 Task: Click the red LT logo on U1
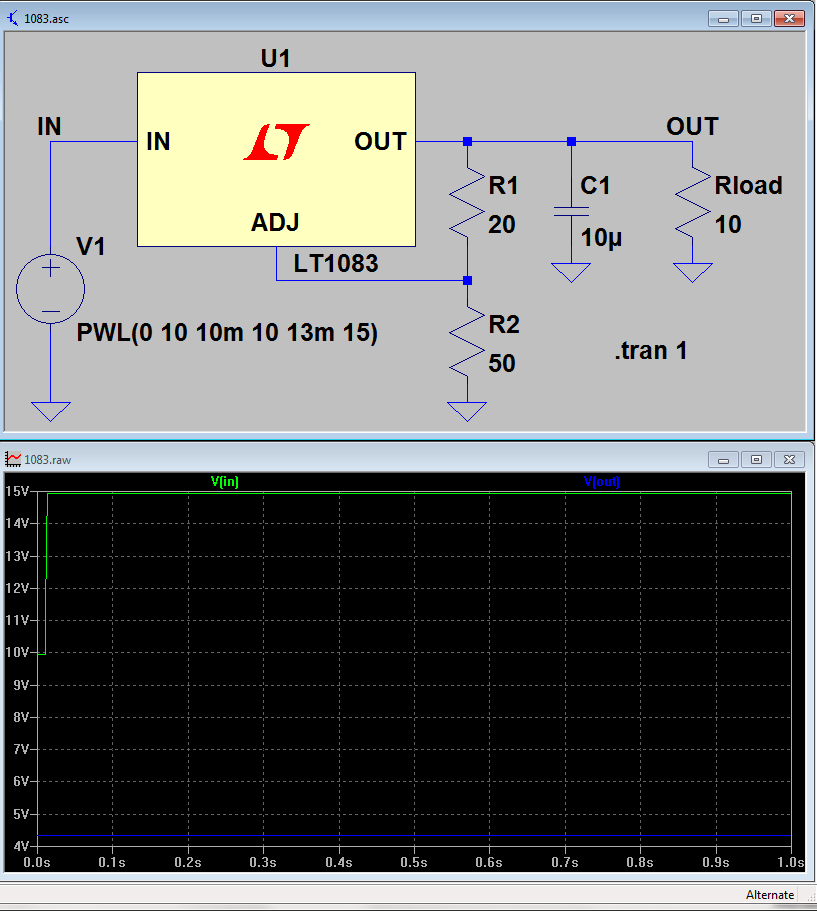pos(276,142)
